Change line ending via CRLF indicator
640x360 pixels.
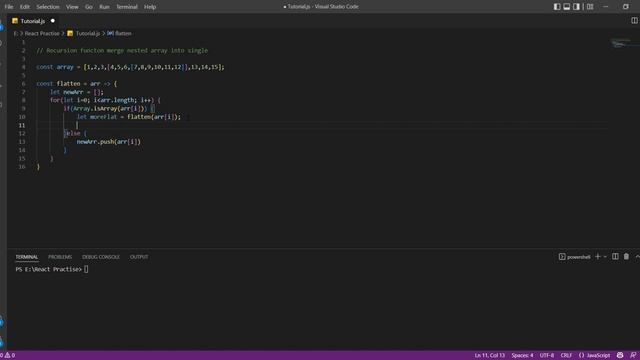[x=566, y=355]
